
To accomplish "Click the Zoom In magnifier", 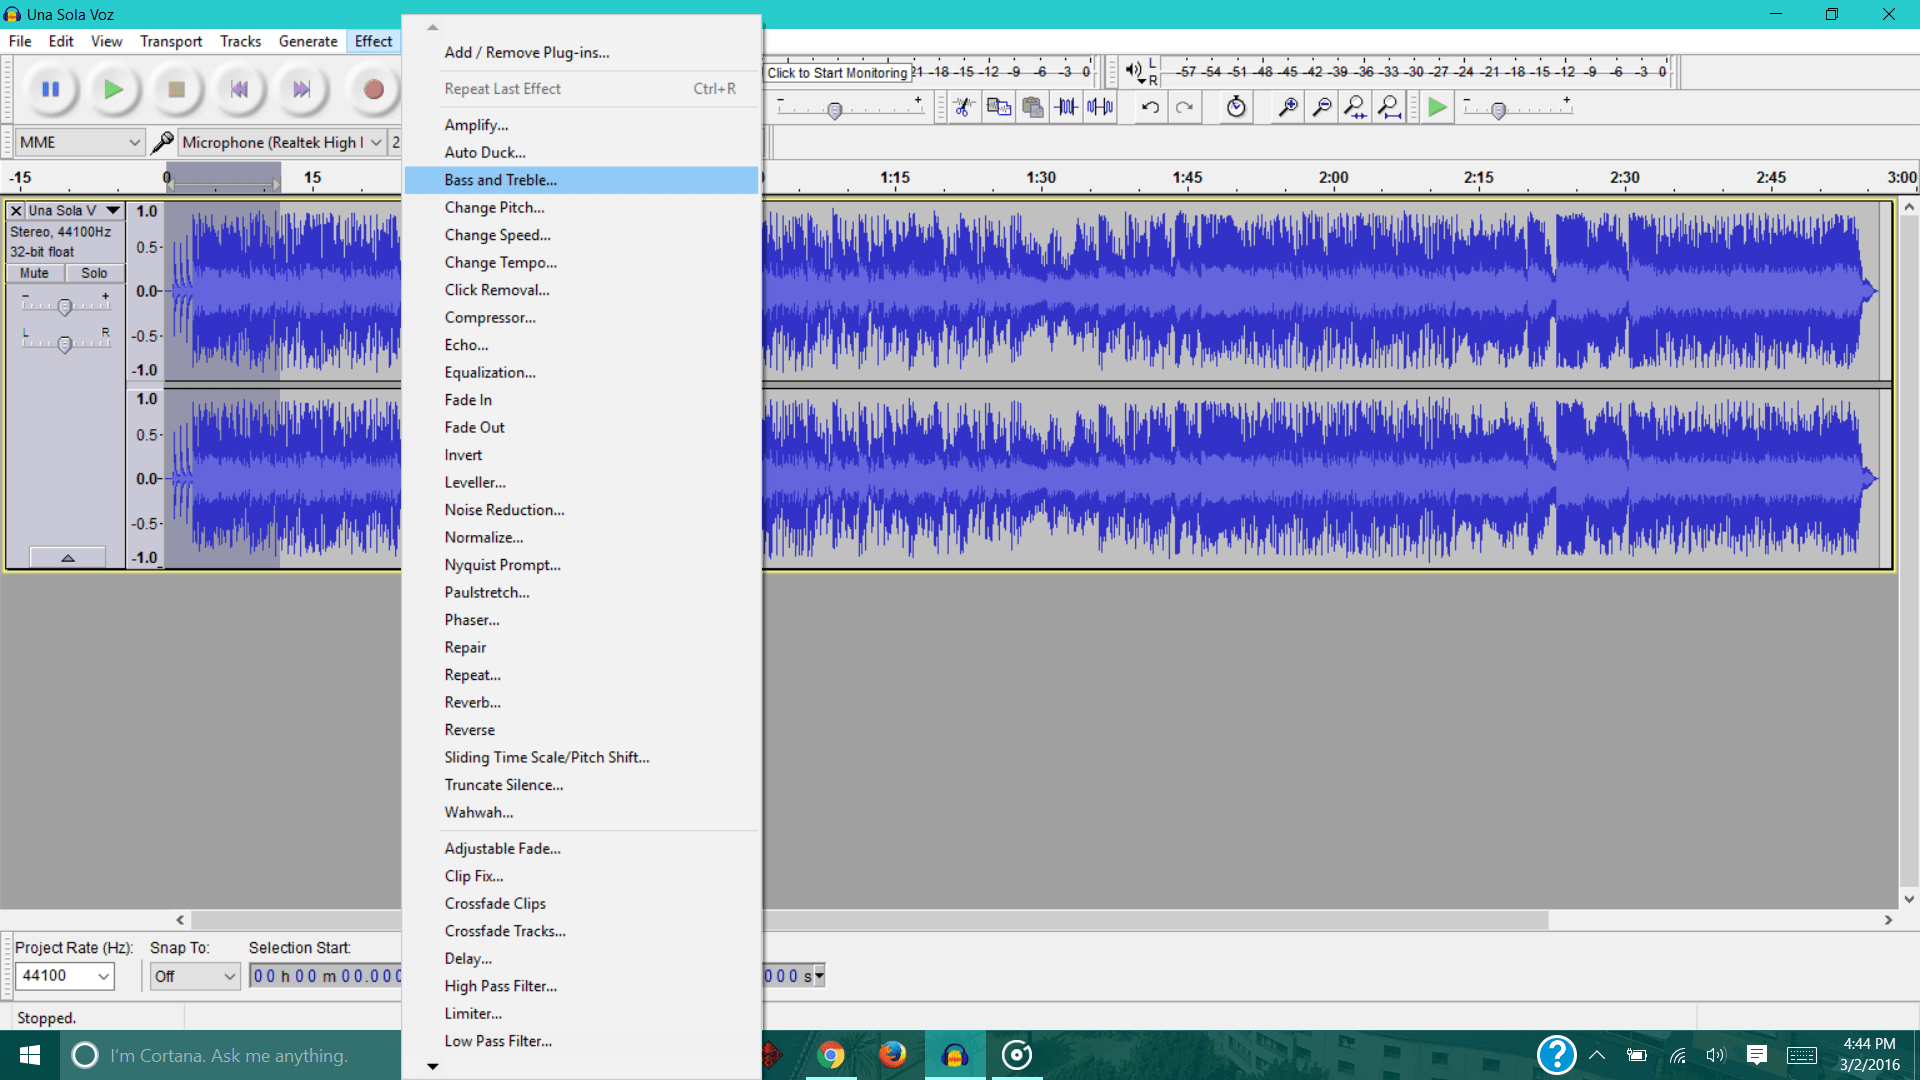I will (1288, 107).
